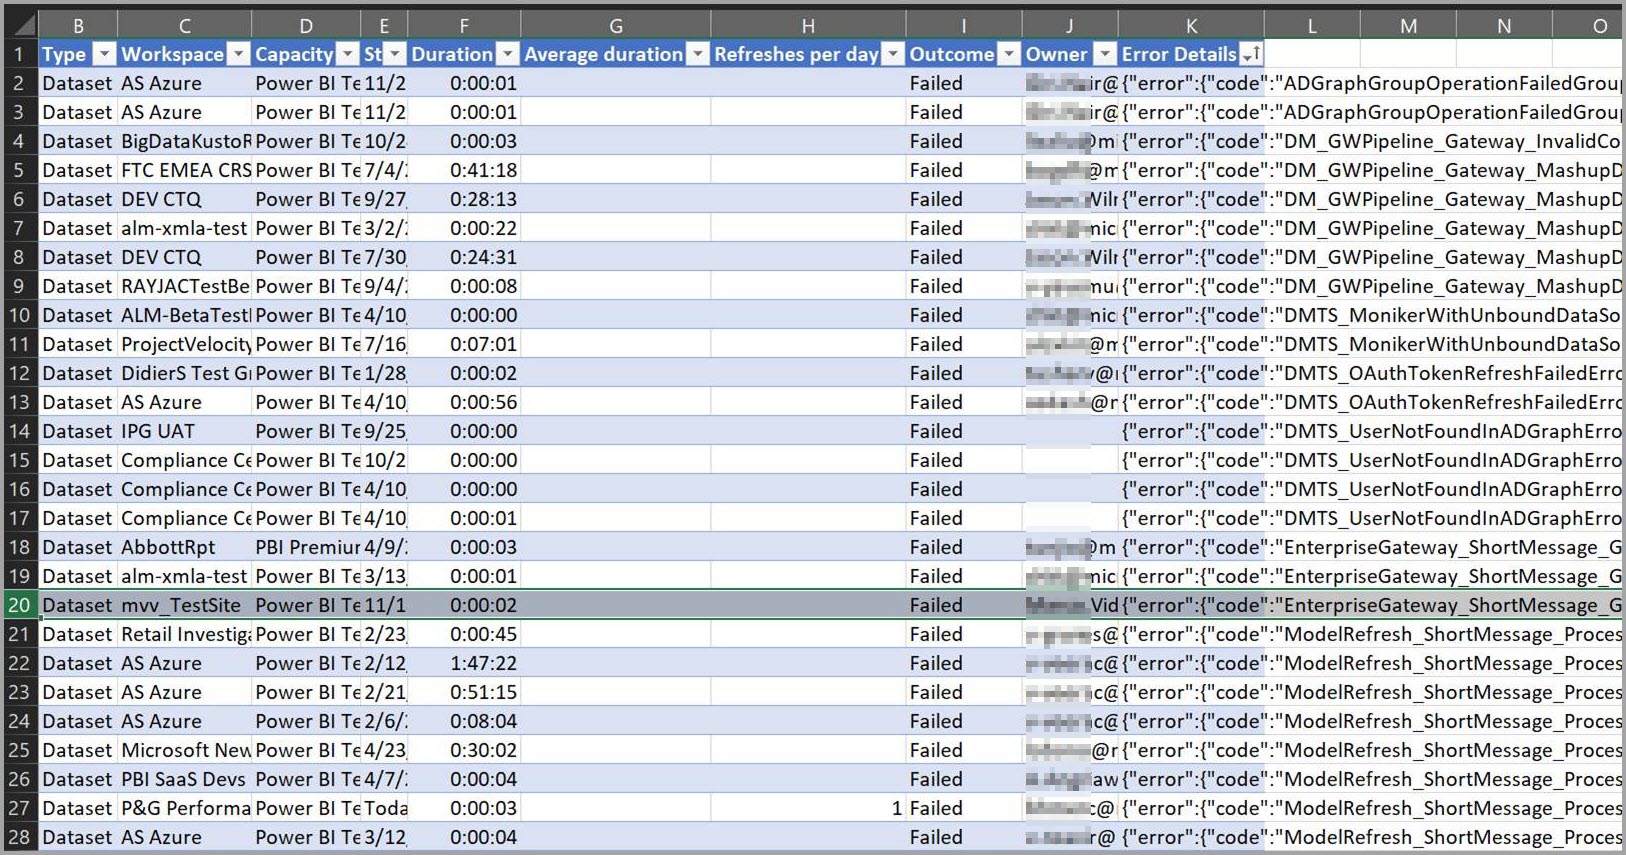Open the Duration column filter dropdown
The image size is (1626, 855).
coord(508,54)
